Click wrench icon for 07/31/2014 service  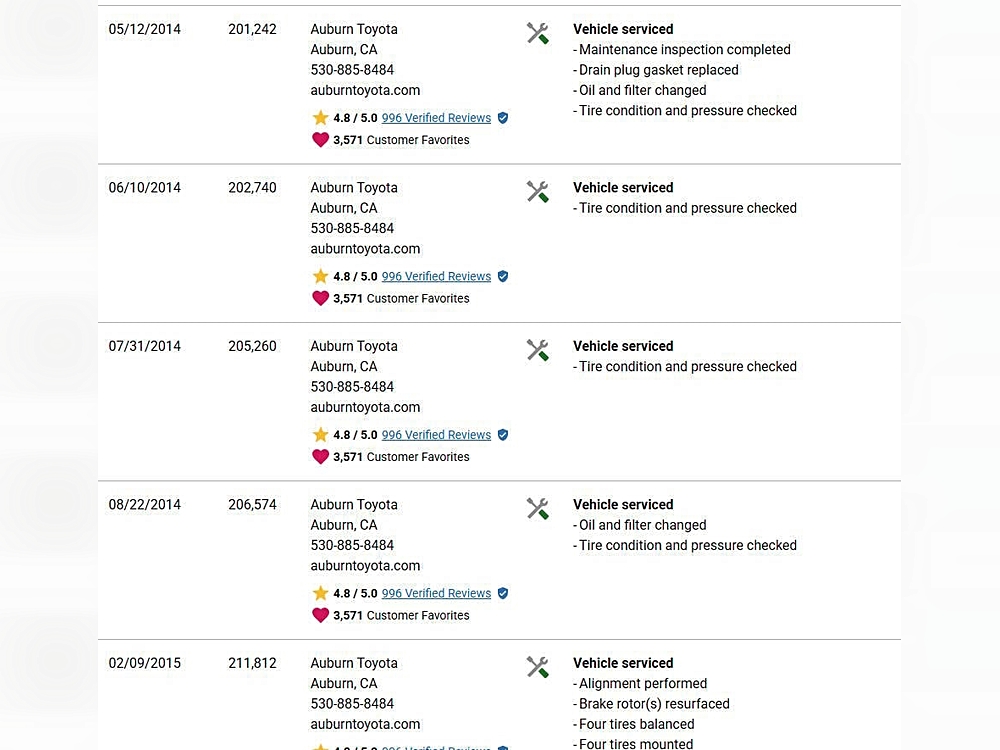click(537, 350)
